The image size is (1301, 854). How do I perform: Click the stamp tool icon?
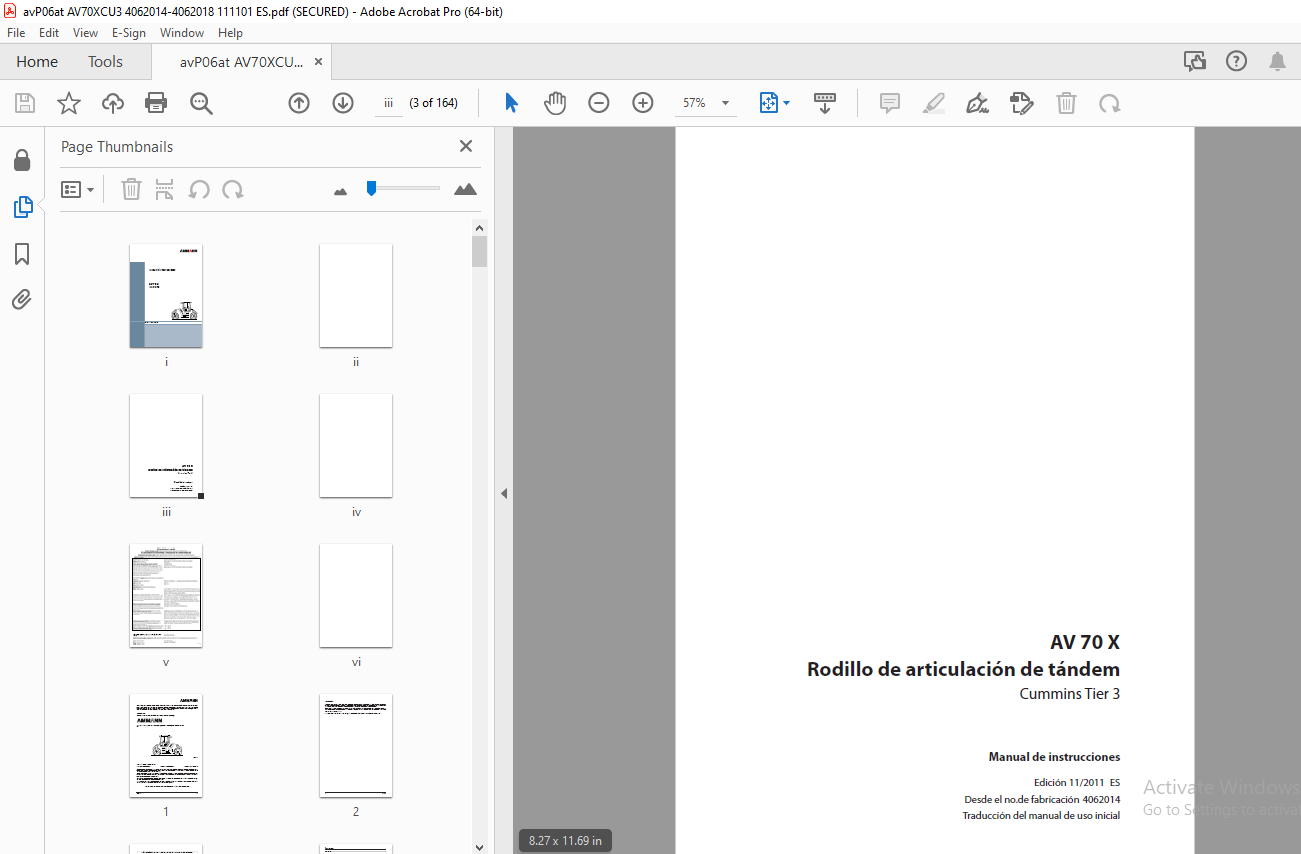pos(1022,103)
